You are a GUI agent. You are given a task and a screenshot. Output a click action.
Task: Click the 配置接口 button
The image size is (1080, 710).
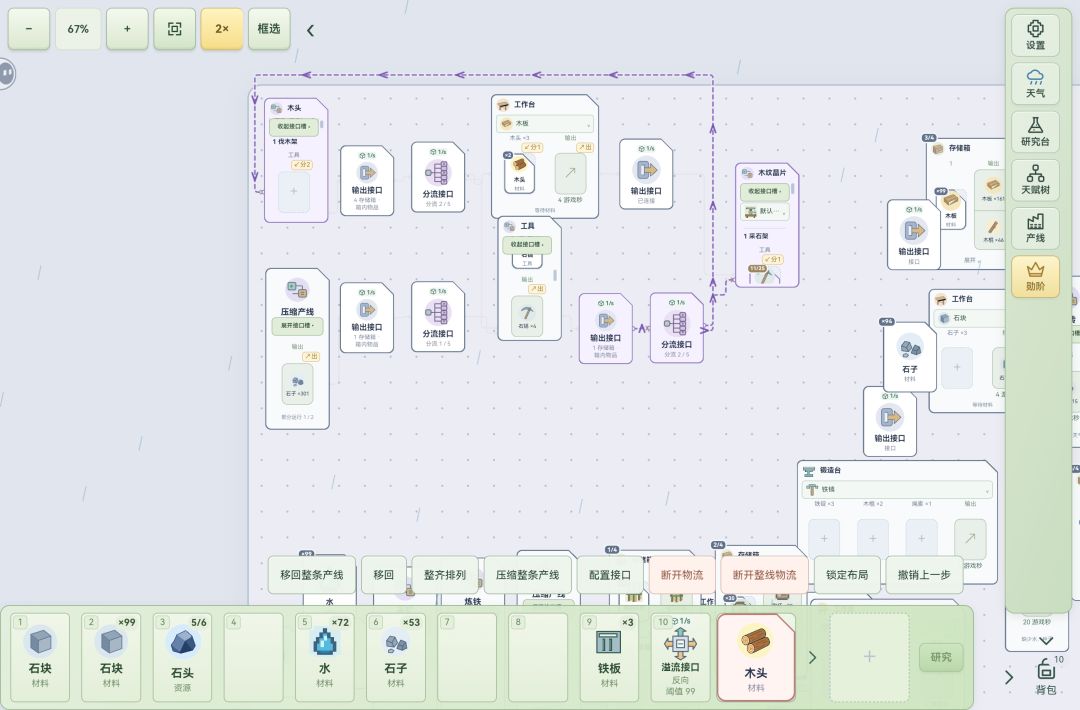coord(610,575)
